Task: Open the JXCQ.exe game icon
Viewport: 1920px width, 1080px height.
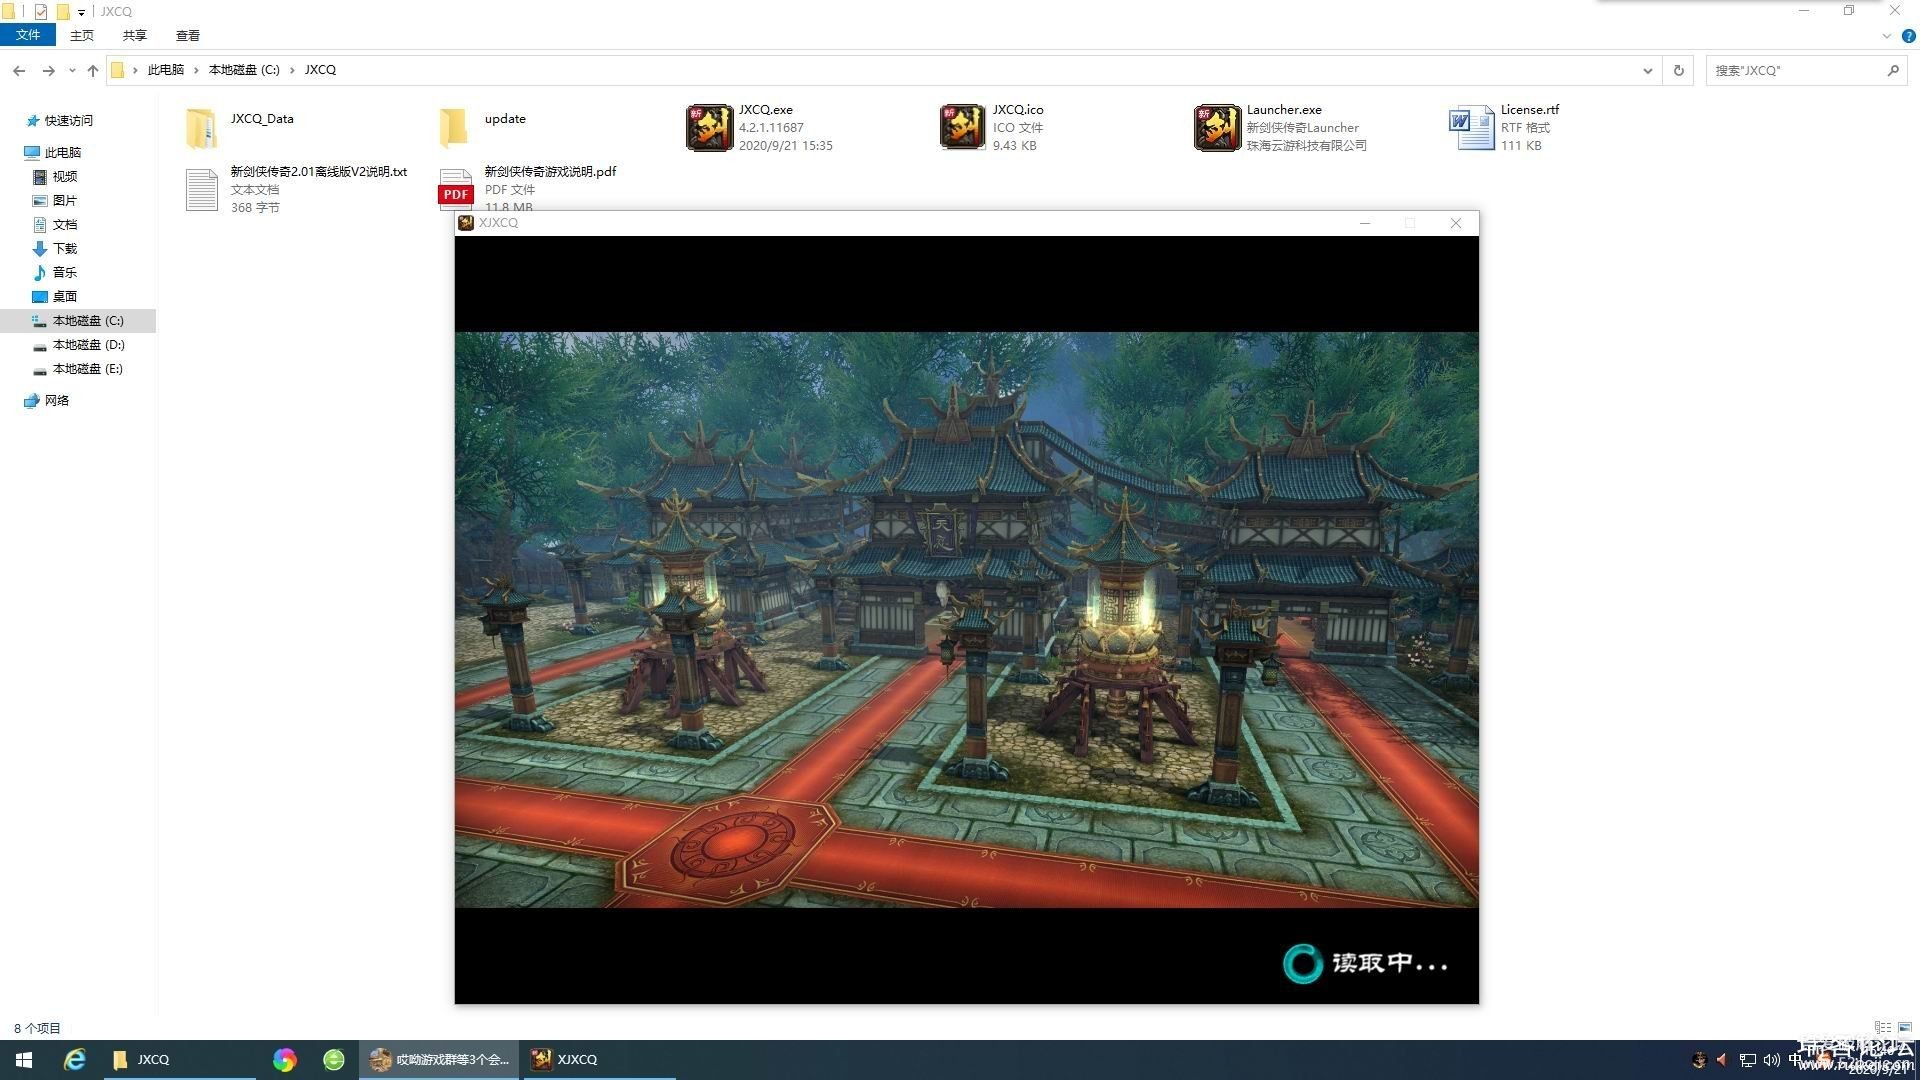Action: point(709,128)
